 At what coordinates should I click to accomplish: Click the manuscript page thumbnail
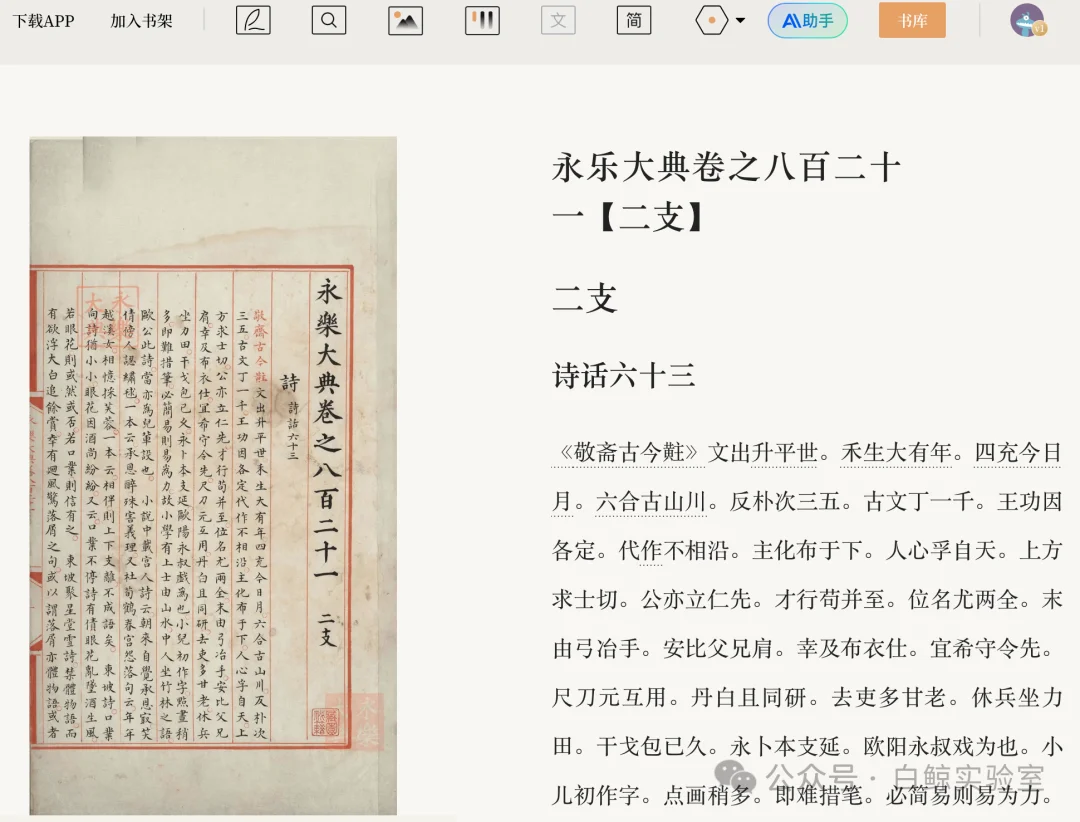coord(212,475)
